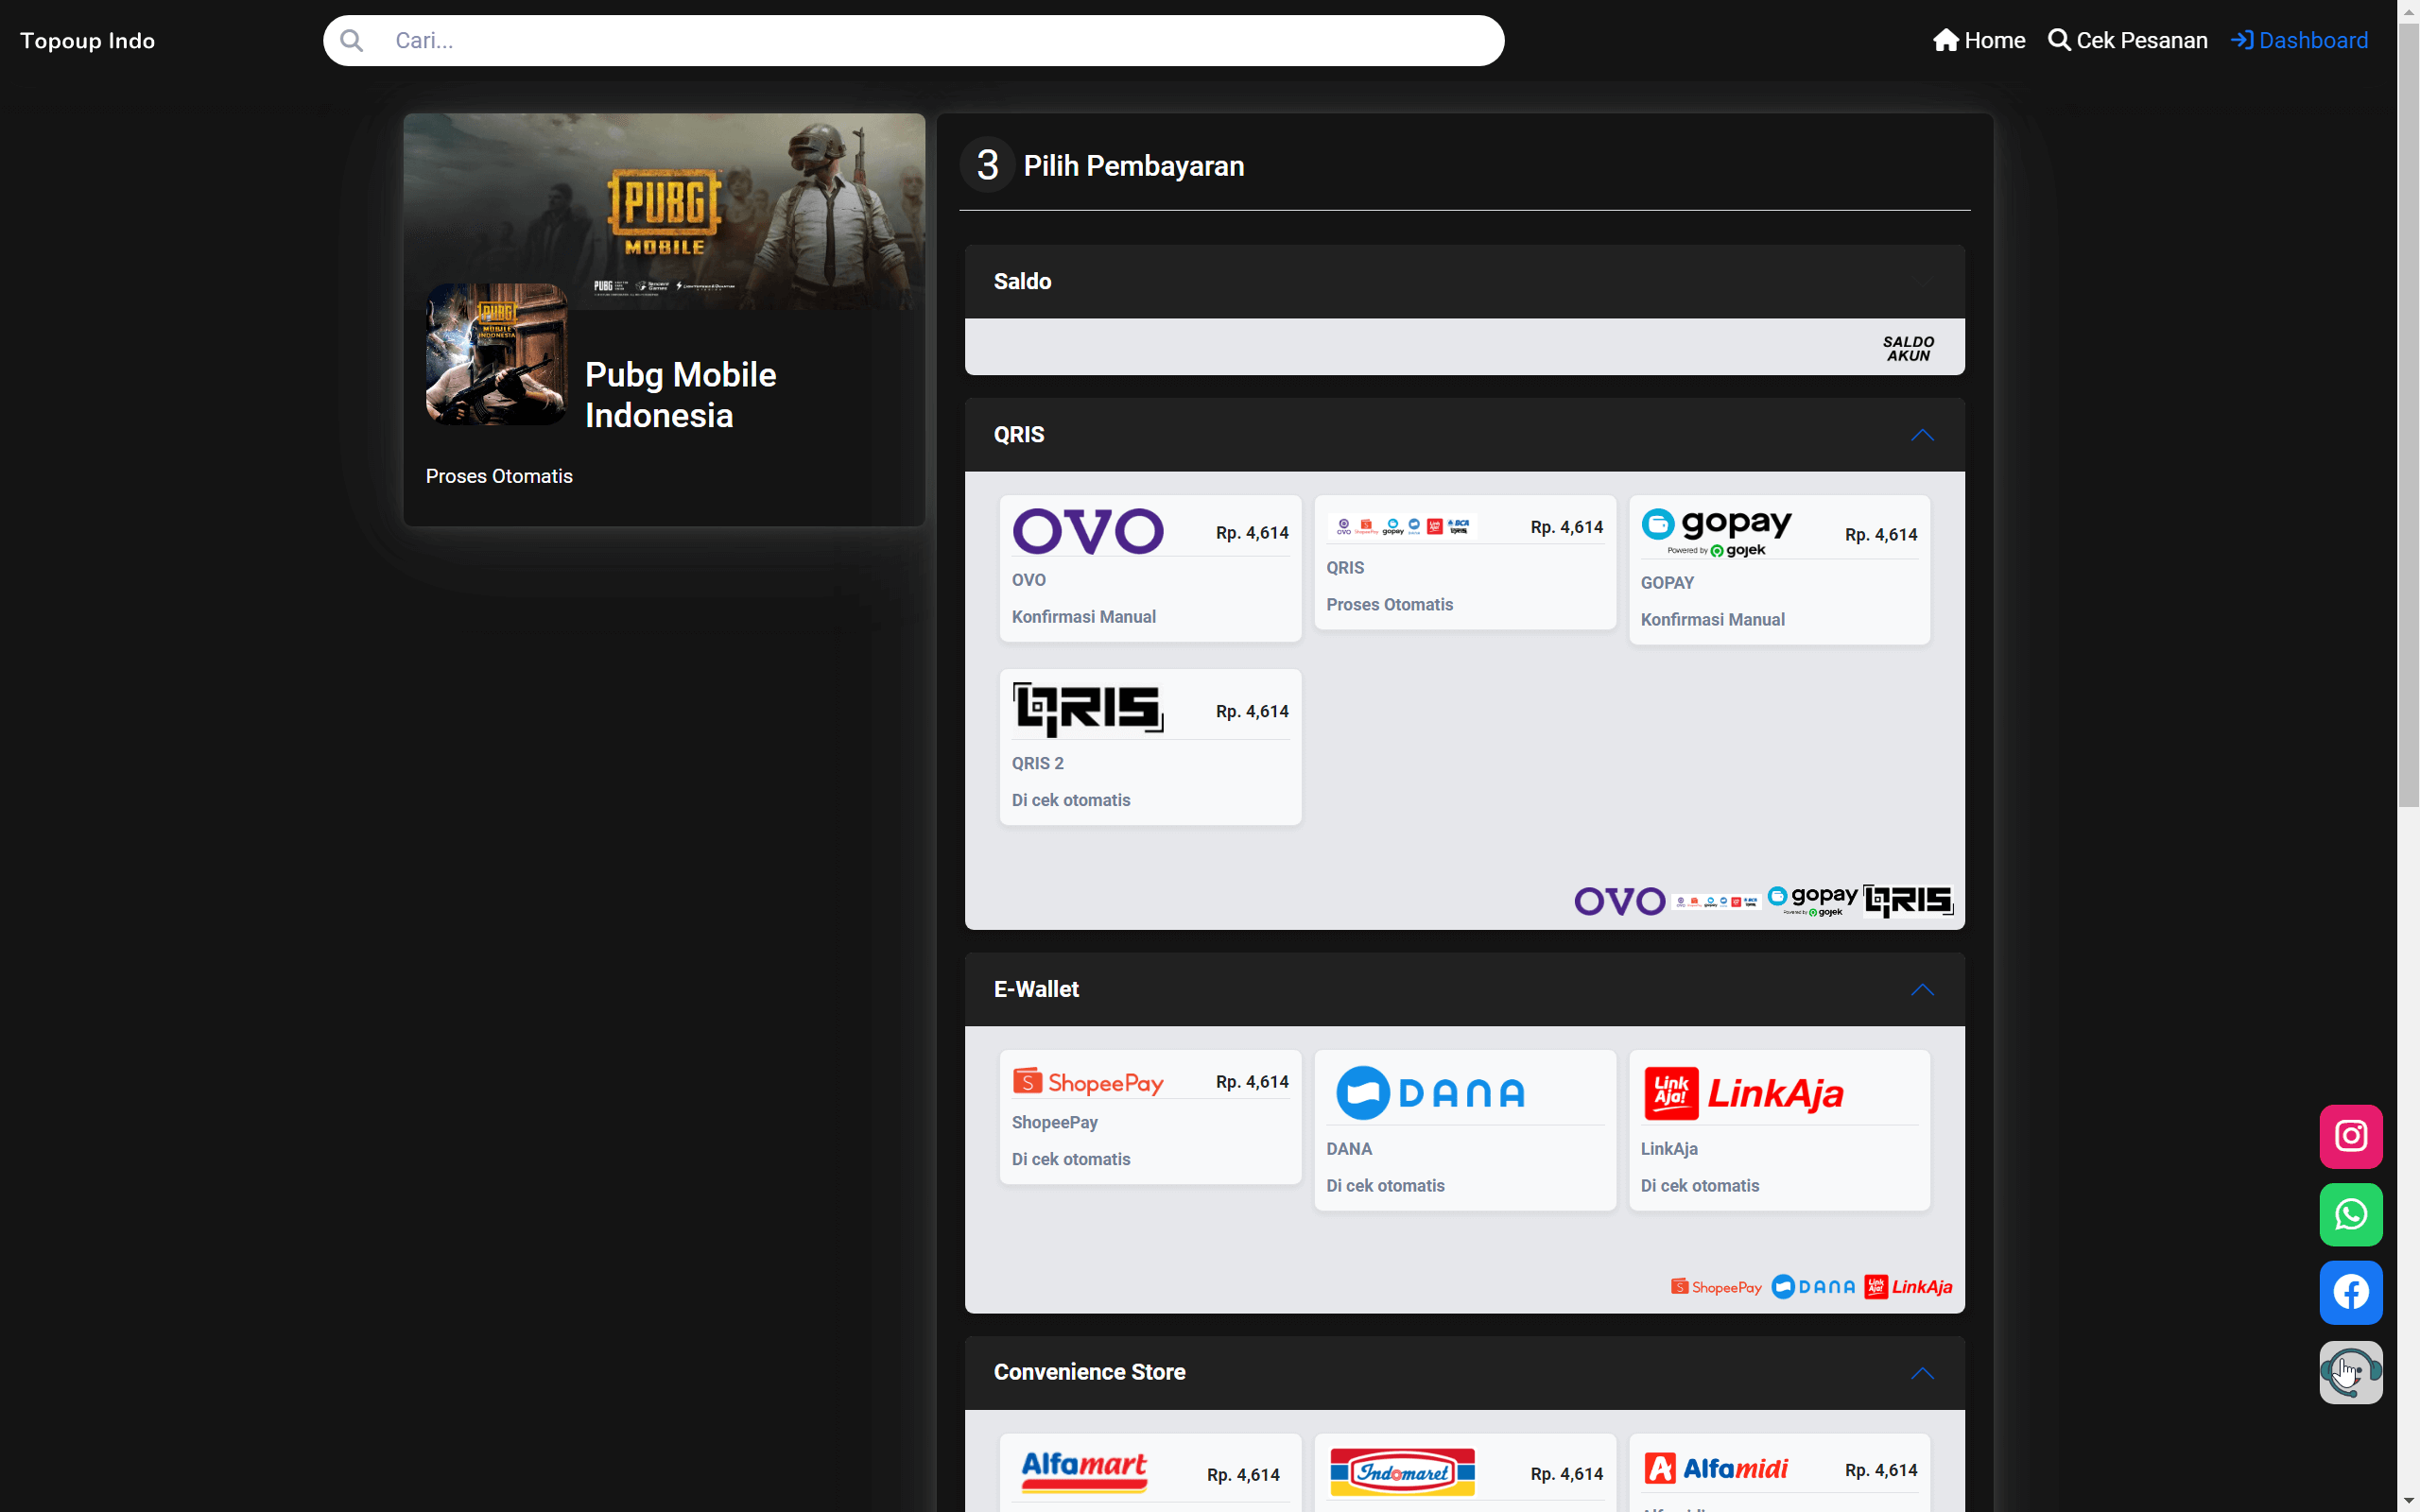
Task: Click the search magnifier icon in the search bar
Action: 351,40
